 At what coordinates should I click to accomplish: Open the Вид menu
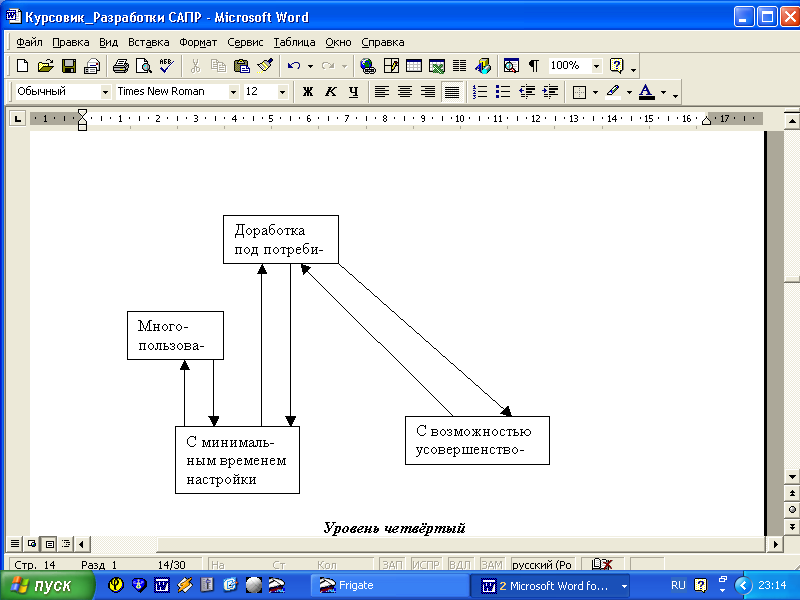(x=108, y=42)
